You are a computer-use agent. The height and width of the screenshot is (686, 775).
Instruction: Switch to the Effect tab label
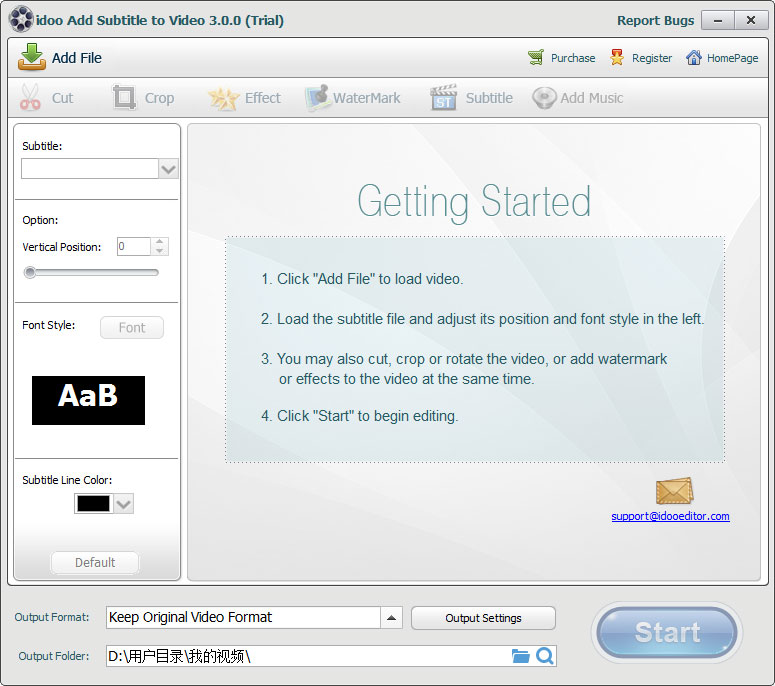click(x=263, y=98)
